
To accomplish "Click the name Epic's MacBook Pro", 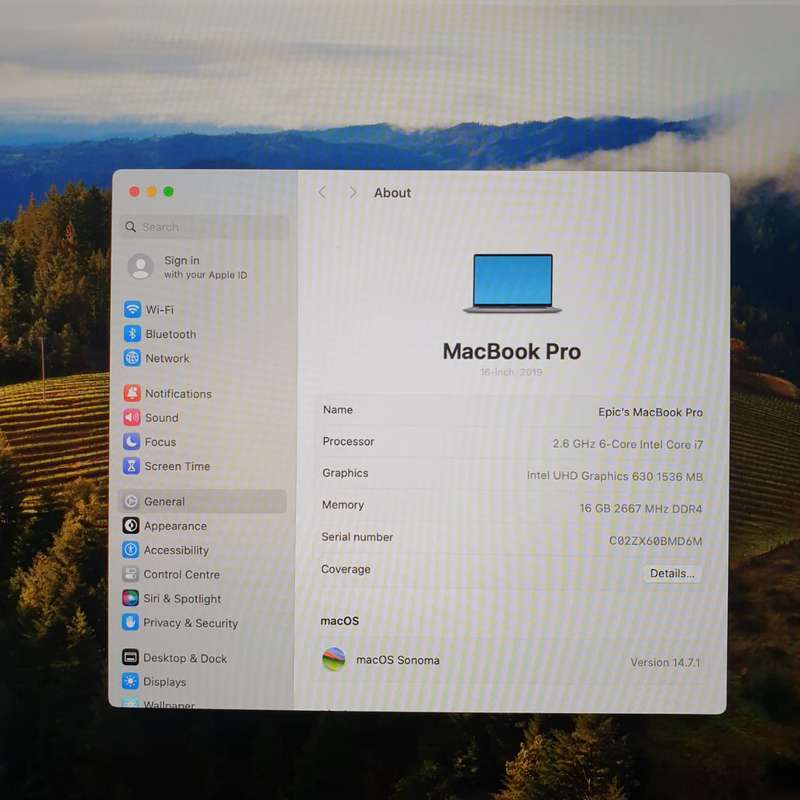I will [651, 412].
